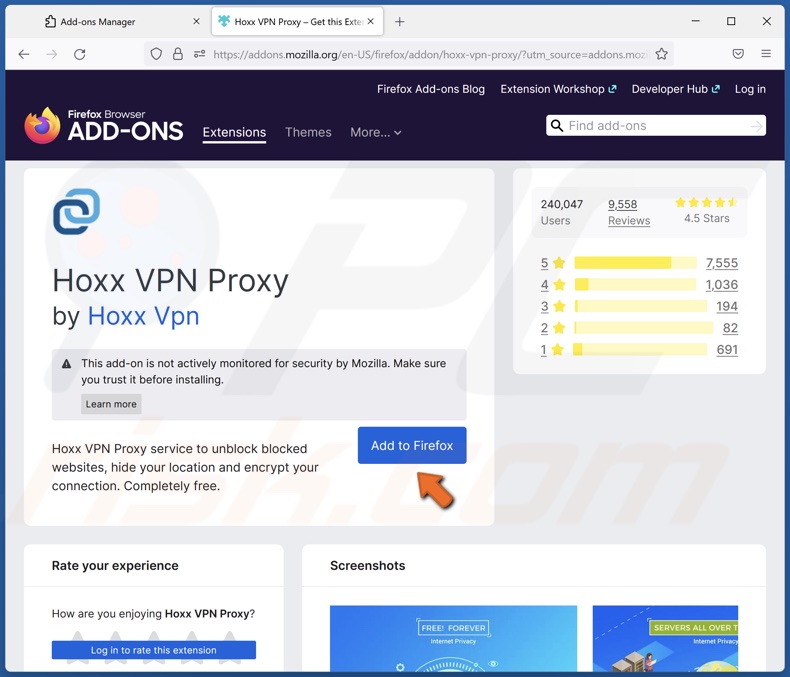790x677 pixels.
Task: Open the Extensions section
Action: [x=234, y=132]
